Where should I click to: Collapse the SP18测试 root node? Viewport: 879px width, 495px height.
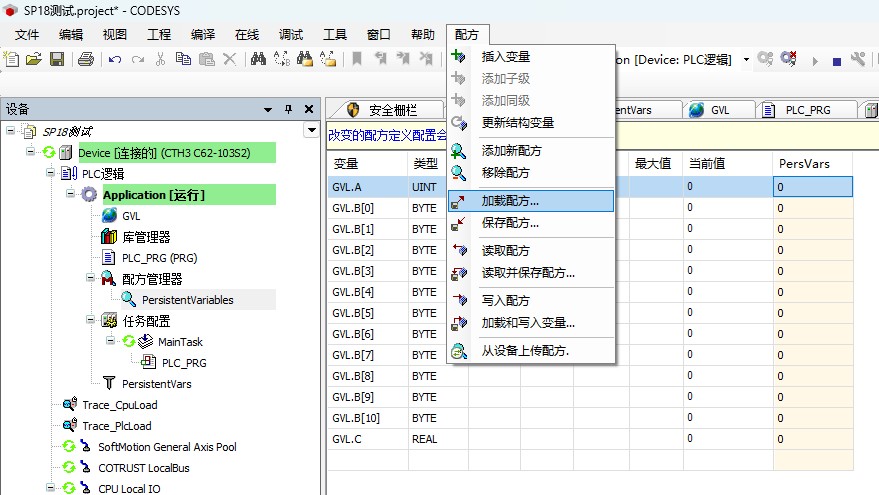[11, 131]
